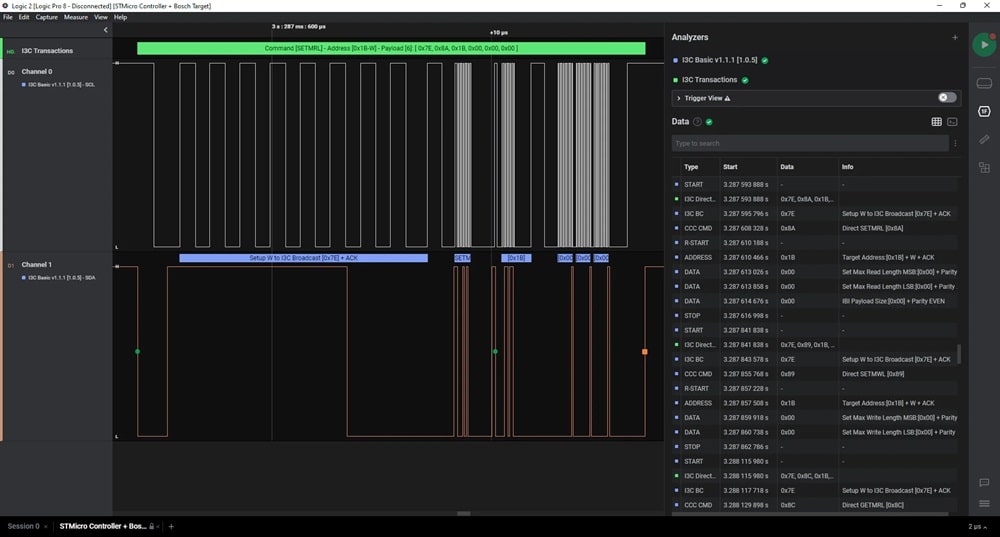Image resolution: width=1000 pixels, height=537 pixels.
Task: Select the Channel 0 label
Action: 37,71
